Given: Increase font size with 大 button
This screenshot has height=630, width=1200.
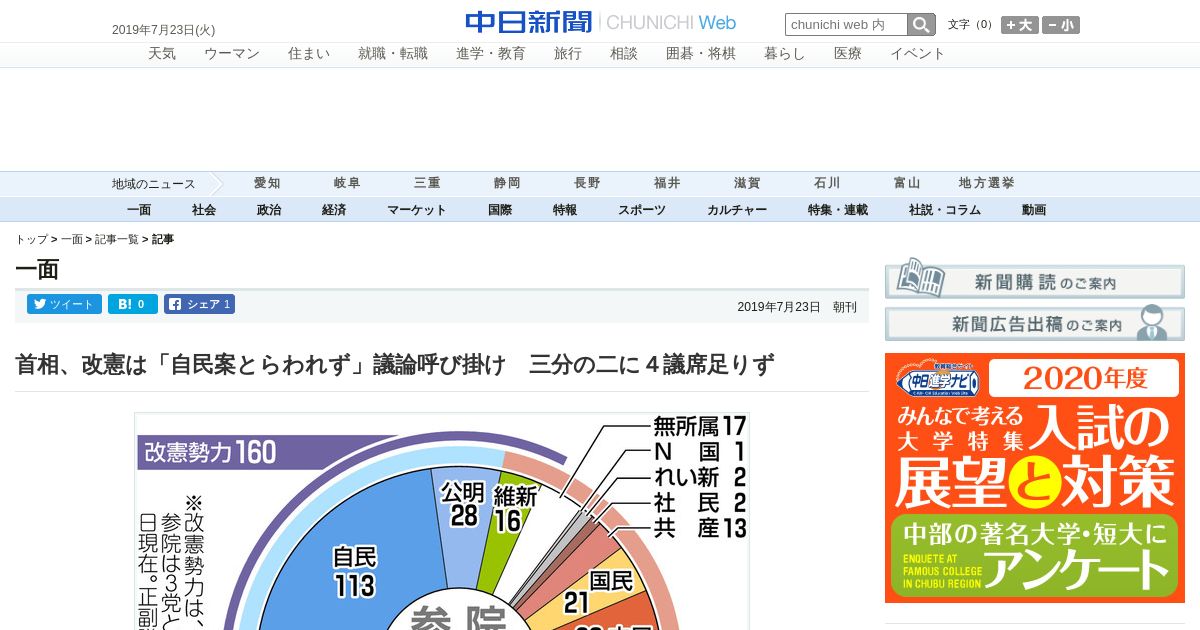Looking at the screenshot, I should click(1020, 25).
